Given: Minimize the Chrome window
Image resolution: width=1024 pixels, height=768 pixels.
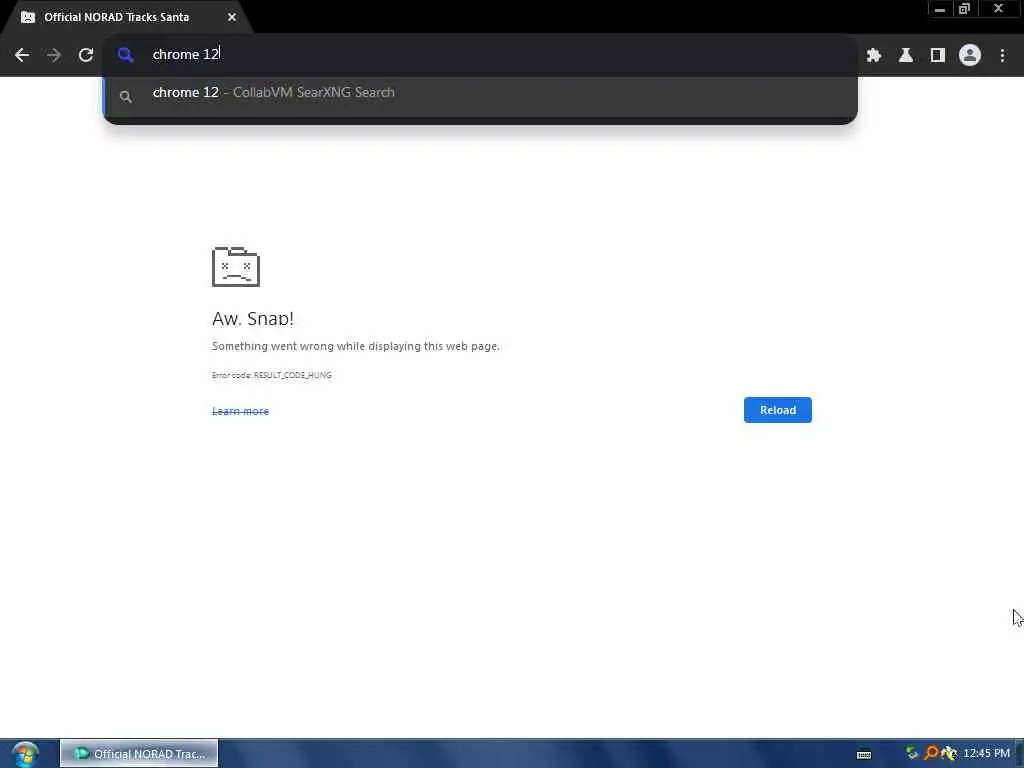Looking at the screenshot, I should (x=940, y=9).
